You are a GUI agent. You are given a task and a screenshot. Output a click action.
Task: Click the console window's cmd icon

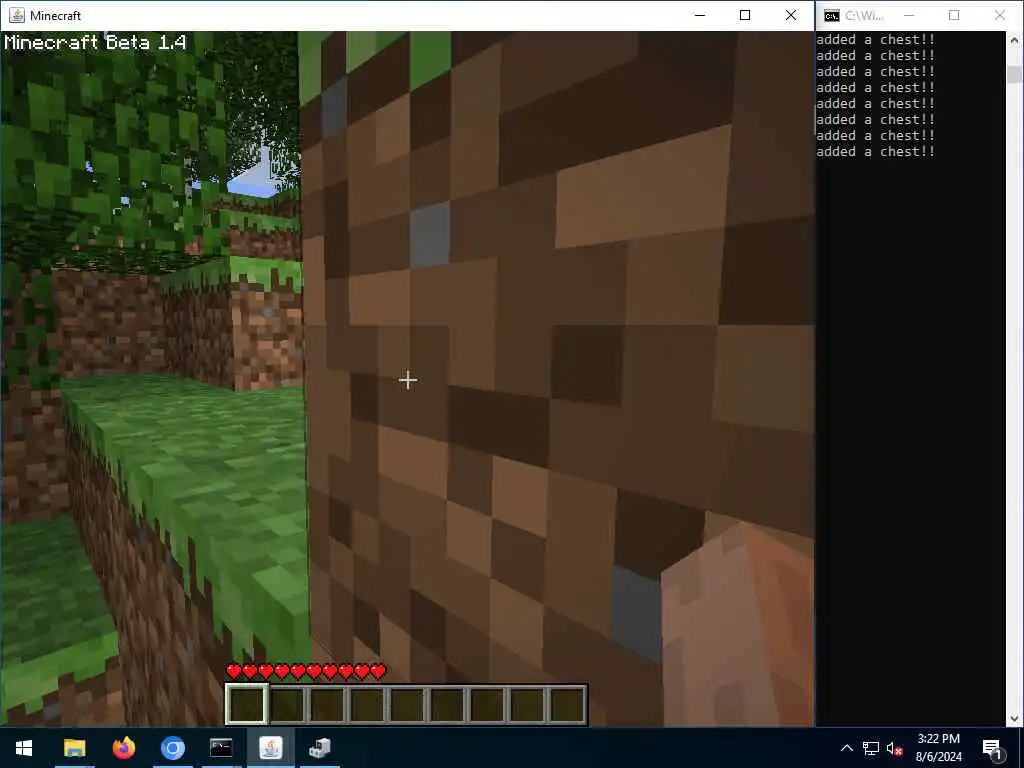[831, 16]
